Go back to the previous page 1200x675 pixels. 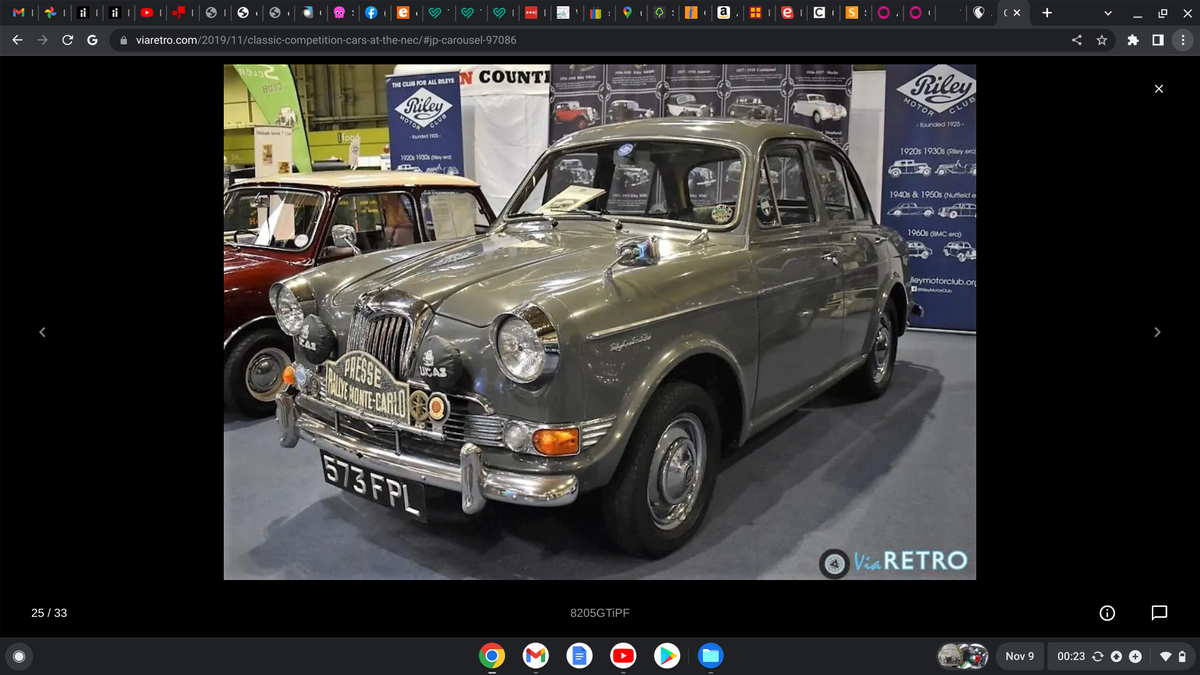(x=17, y=41)
